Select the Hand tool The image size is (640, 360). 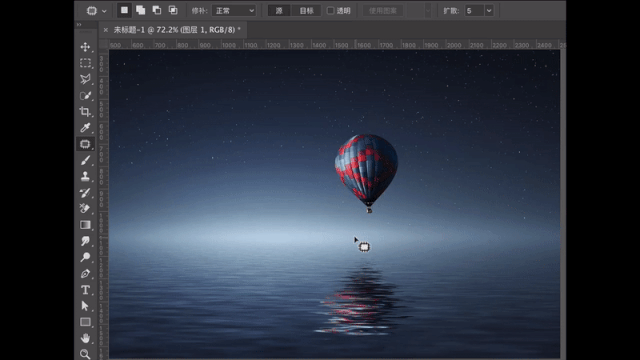85,338
